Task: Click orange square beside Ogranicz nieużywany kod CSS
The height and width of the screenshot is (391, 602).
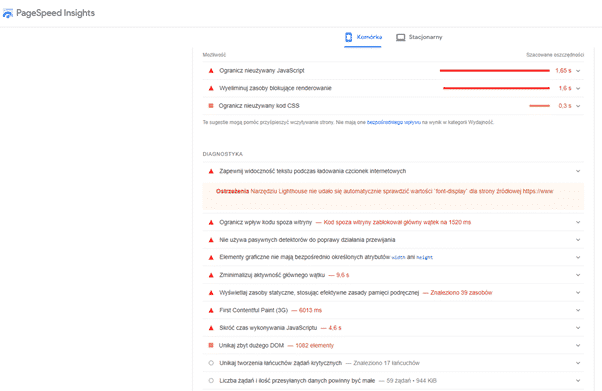Action: click(x=211, y=106)
